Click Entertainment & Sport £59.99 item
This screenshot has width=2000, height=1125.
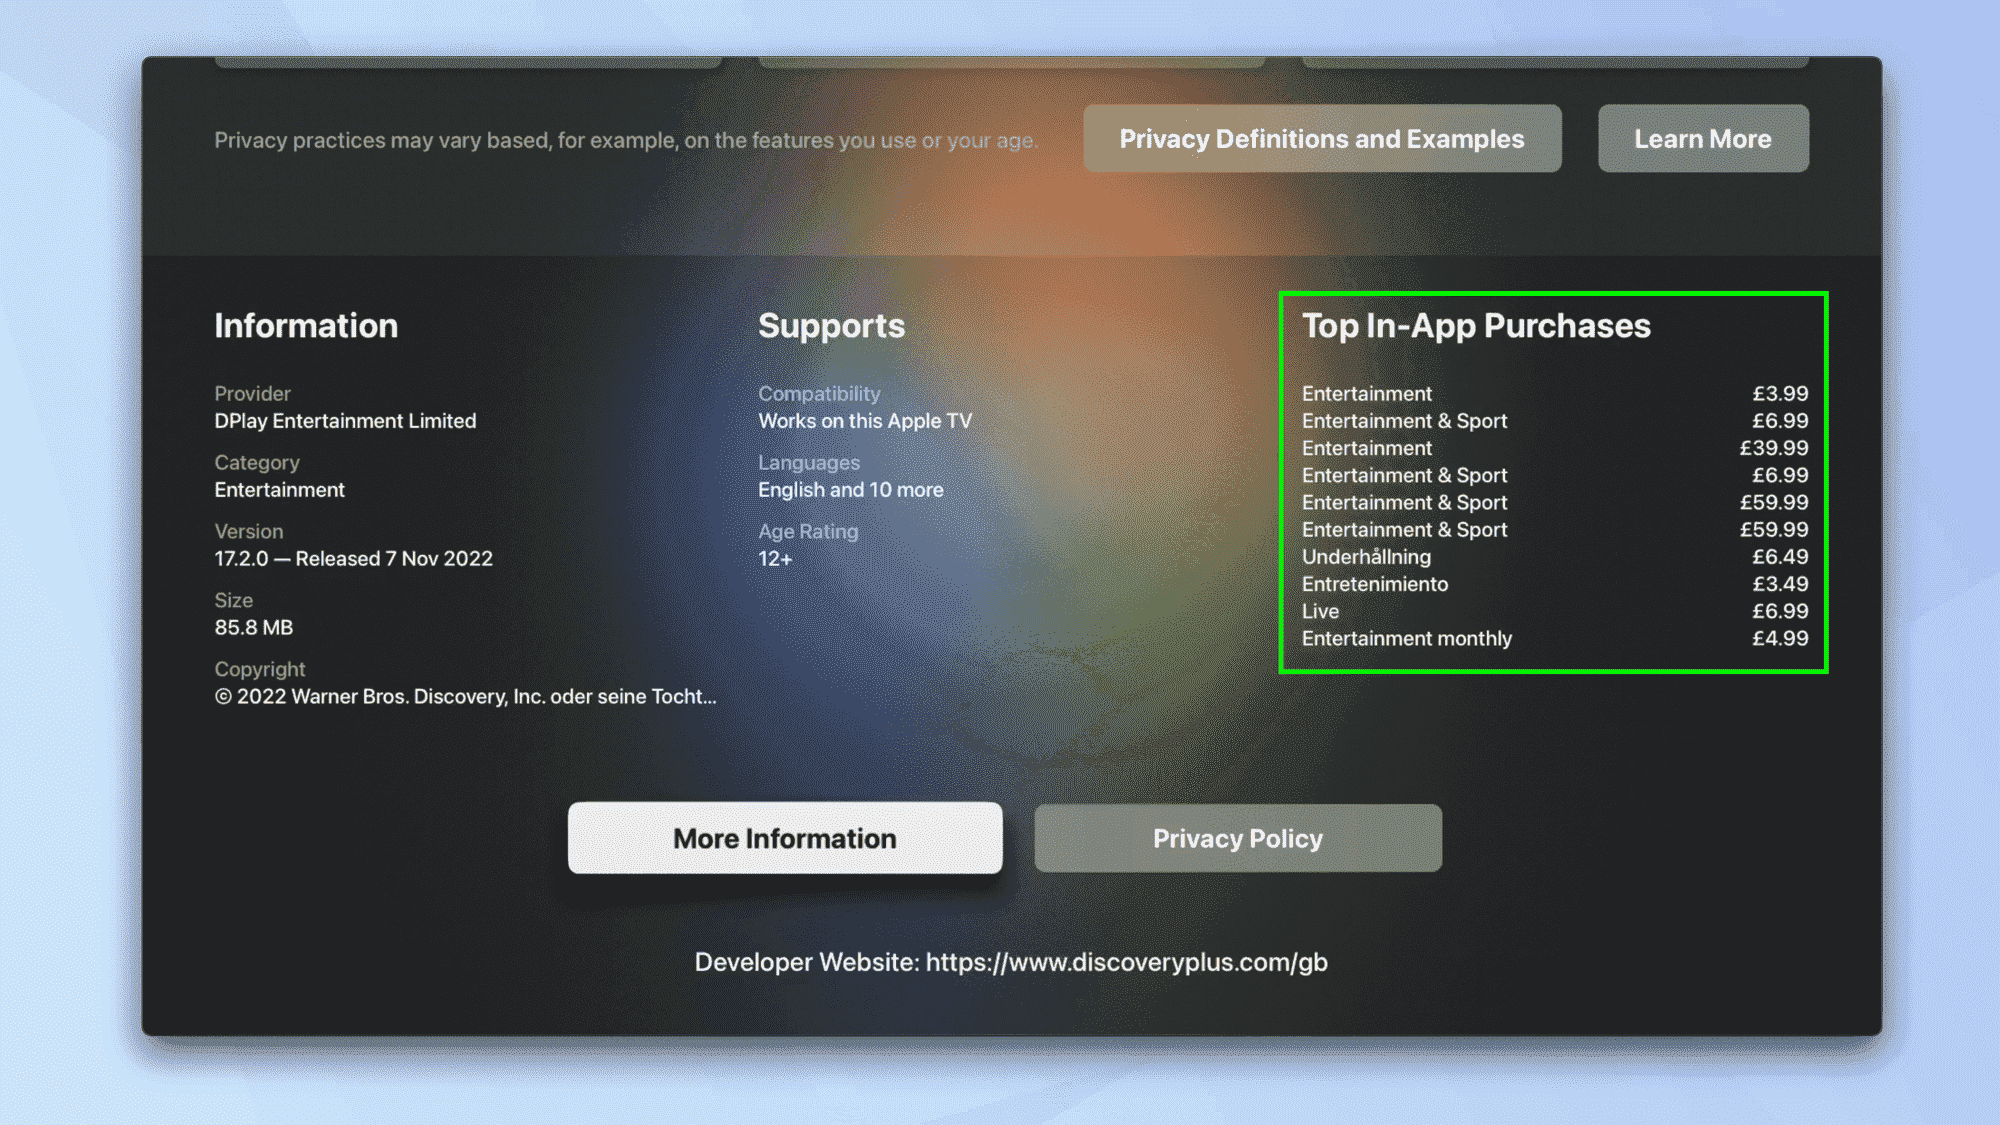(1552, 501)
